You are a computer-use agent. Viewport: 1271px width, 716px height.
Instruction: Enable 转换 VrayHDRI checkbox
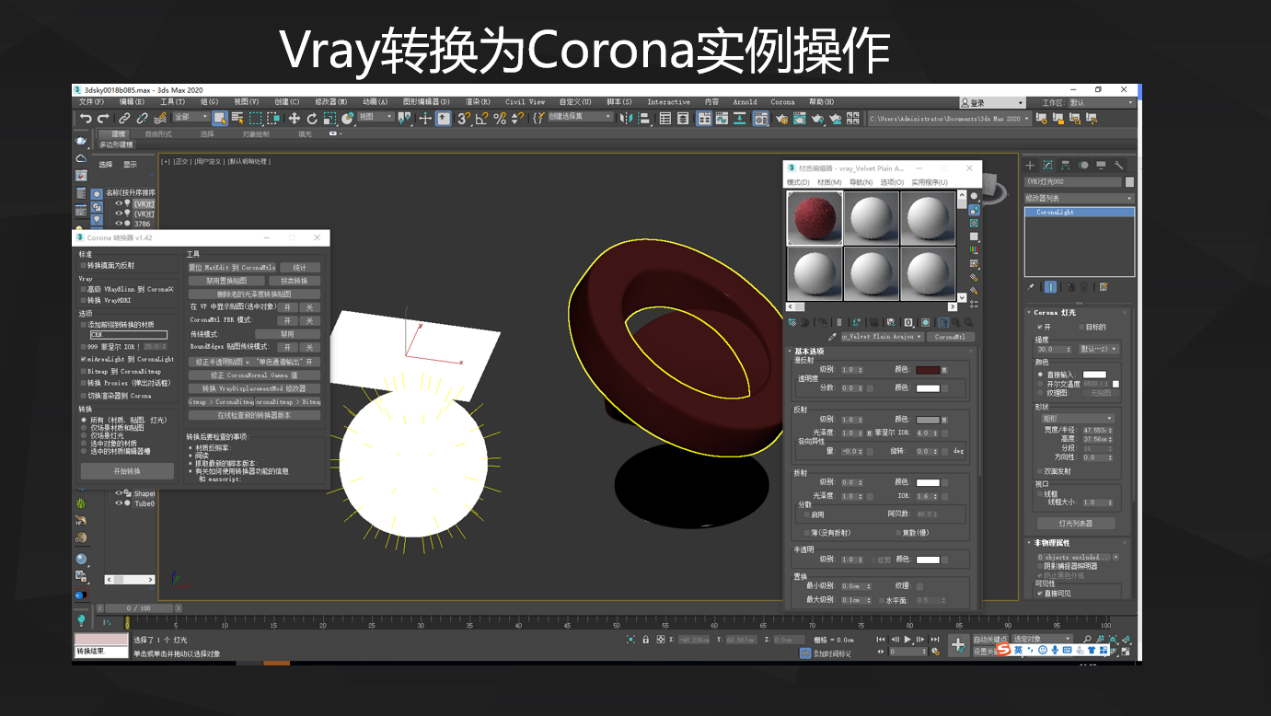pyautogui.click(x=83, y=300)
